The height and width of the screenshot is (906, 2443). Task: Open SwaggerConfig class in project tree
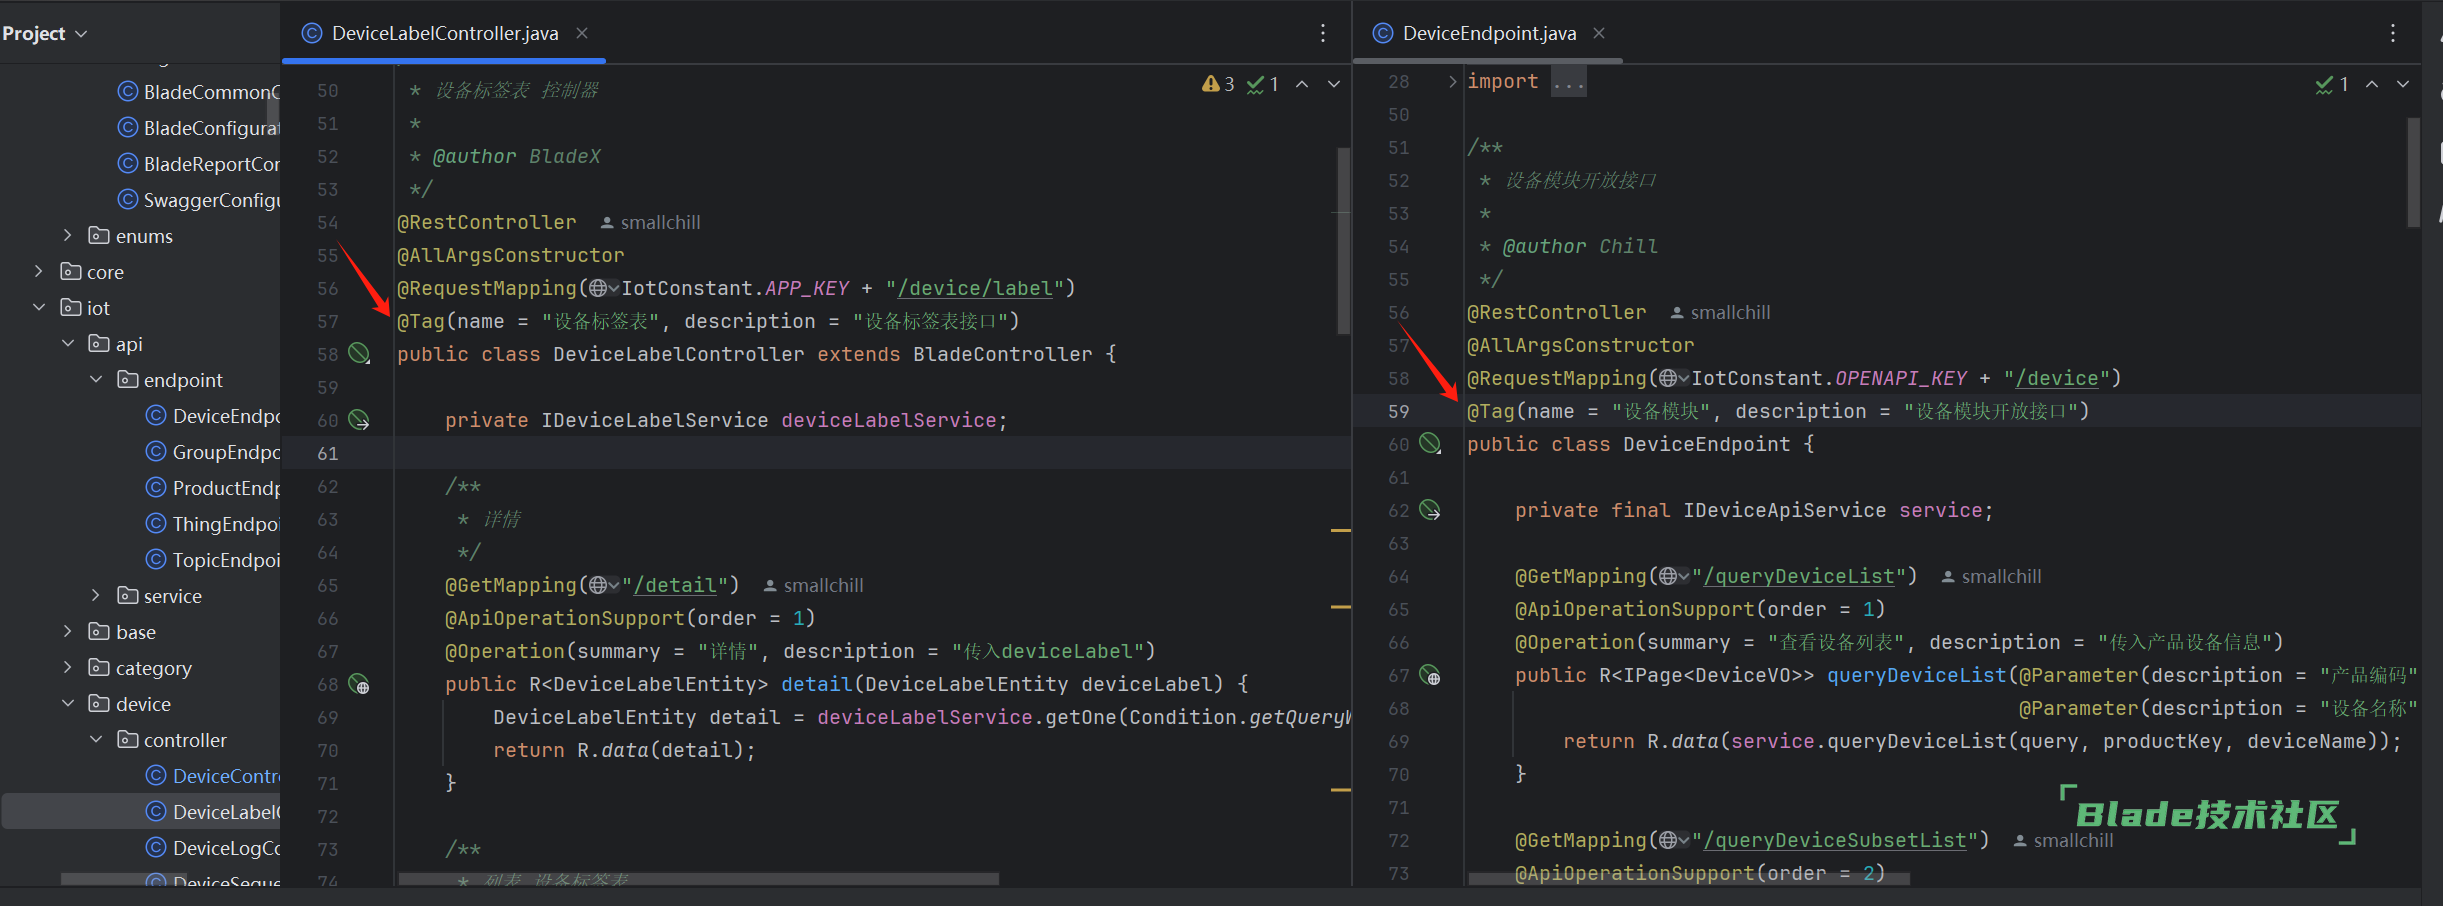[199, 200]
